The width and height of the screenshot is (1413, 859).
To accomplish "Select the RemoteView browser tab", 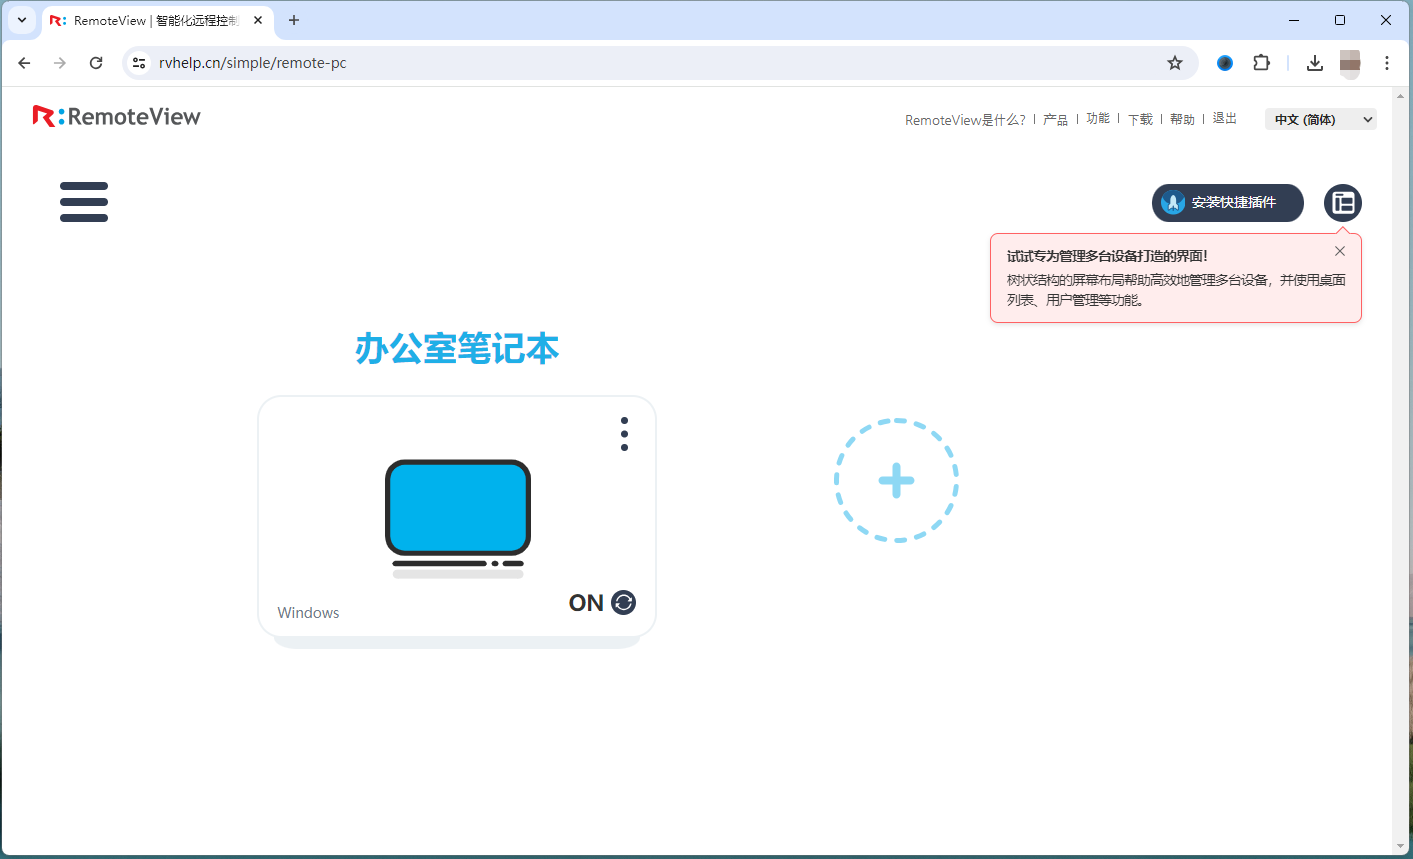I will tap(158, 20).
